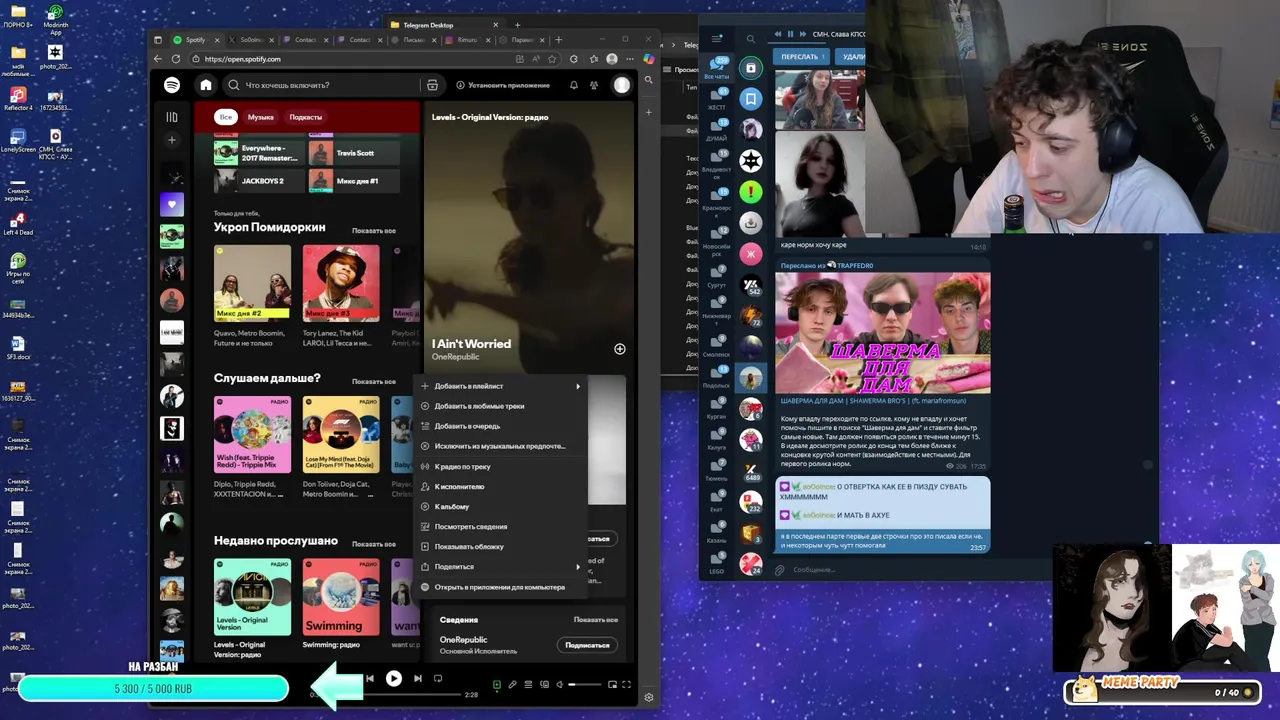Create a playlist with the plus sidebar icon
The width and height of the screenshot is (1280, 720).
pyautogui.click(x=172, y=140)
